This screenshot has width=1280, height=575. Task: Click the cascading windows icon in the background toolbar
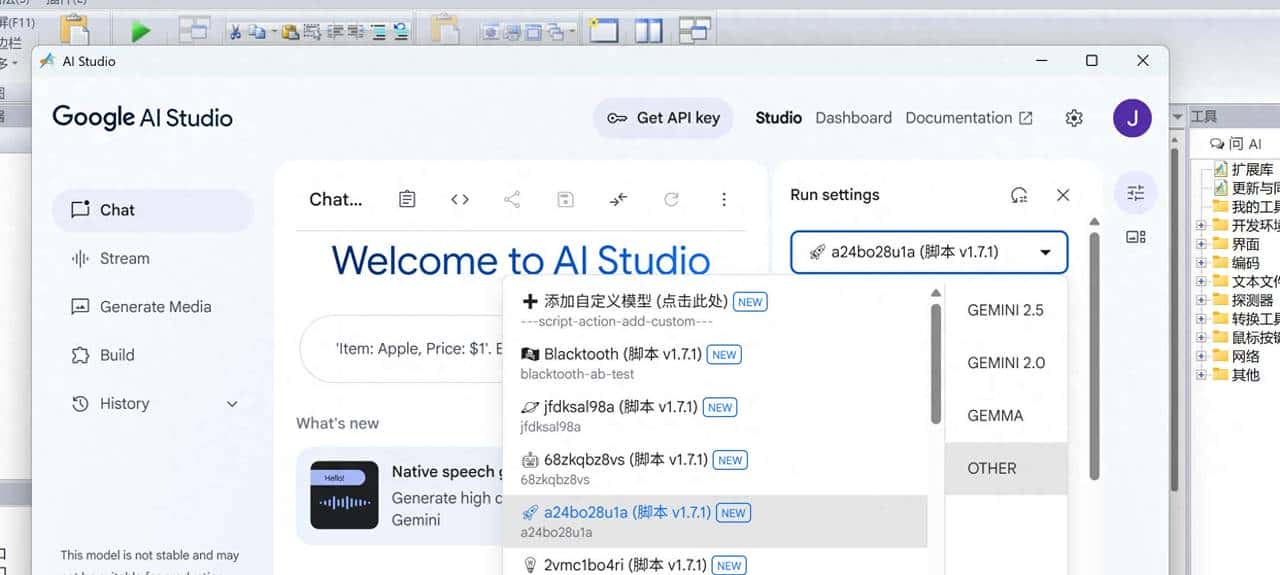coord(695,30)
